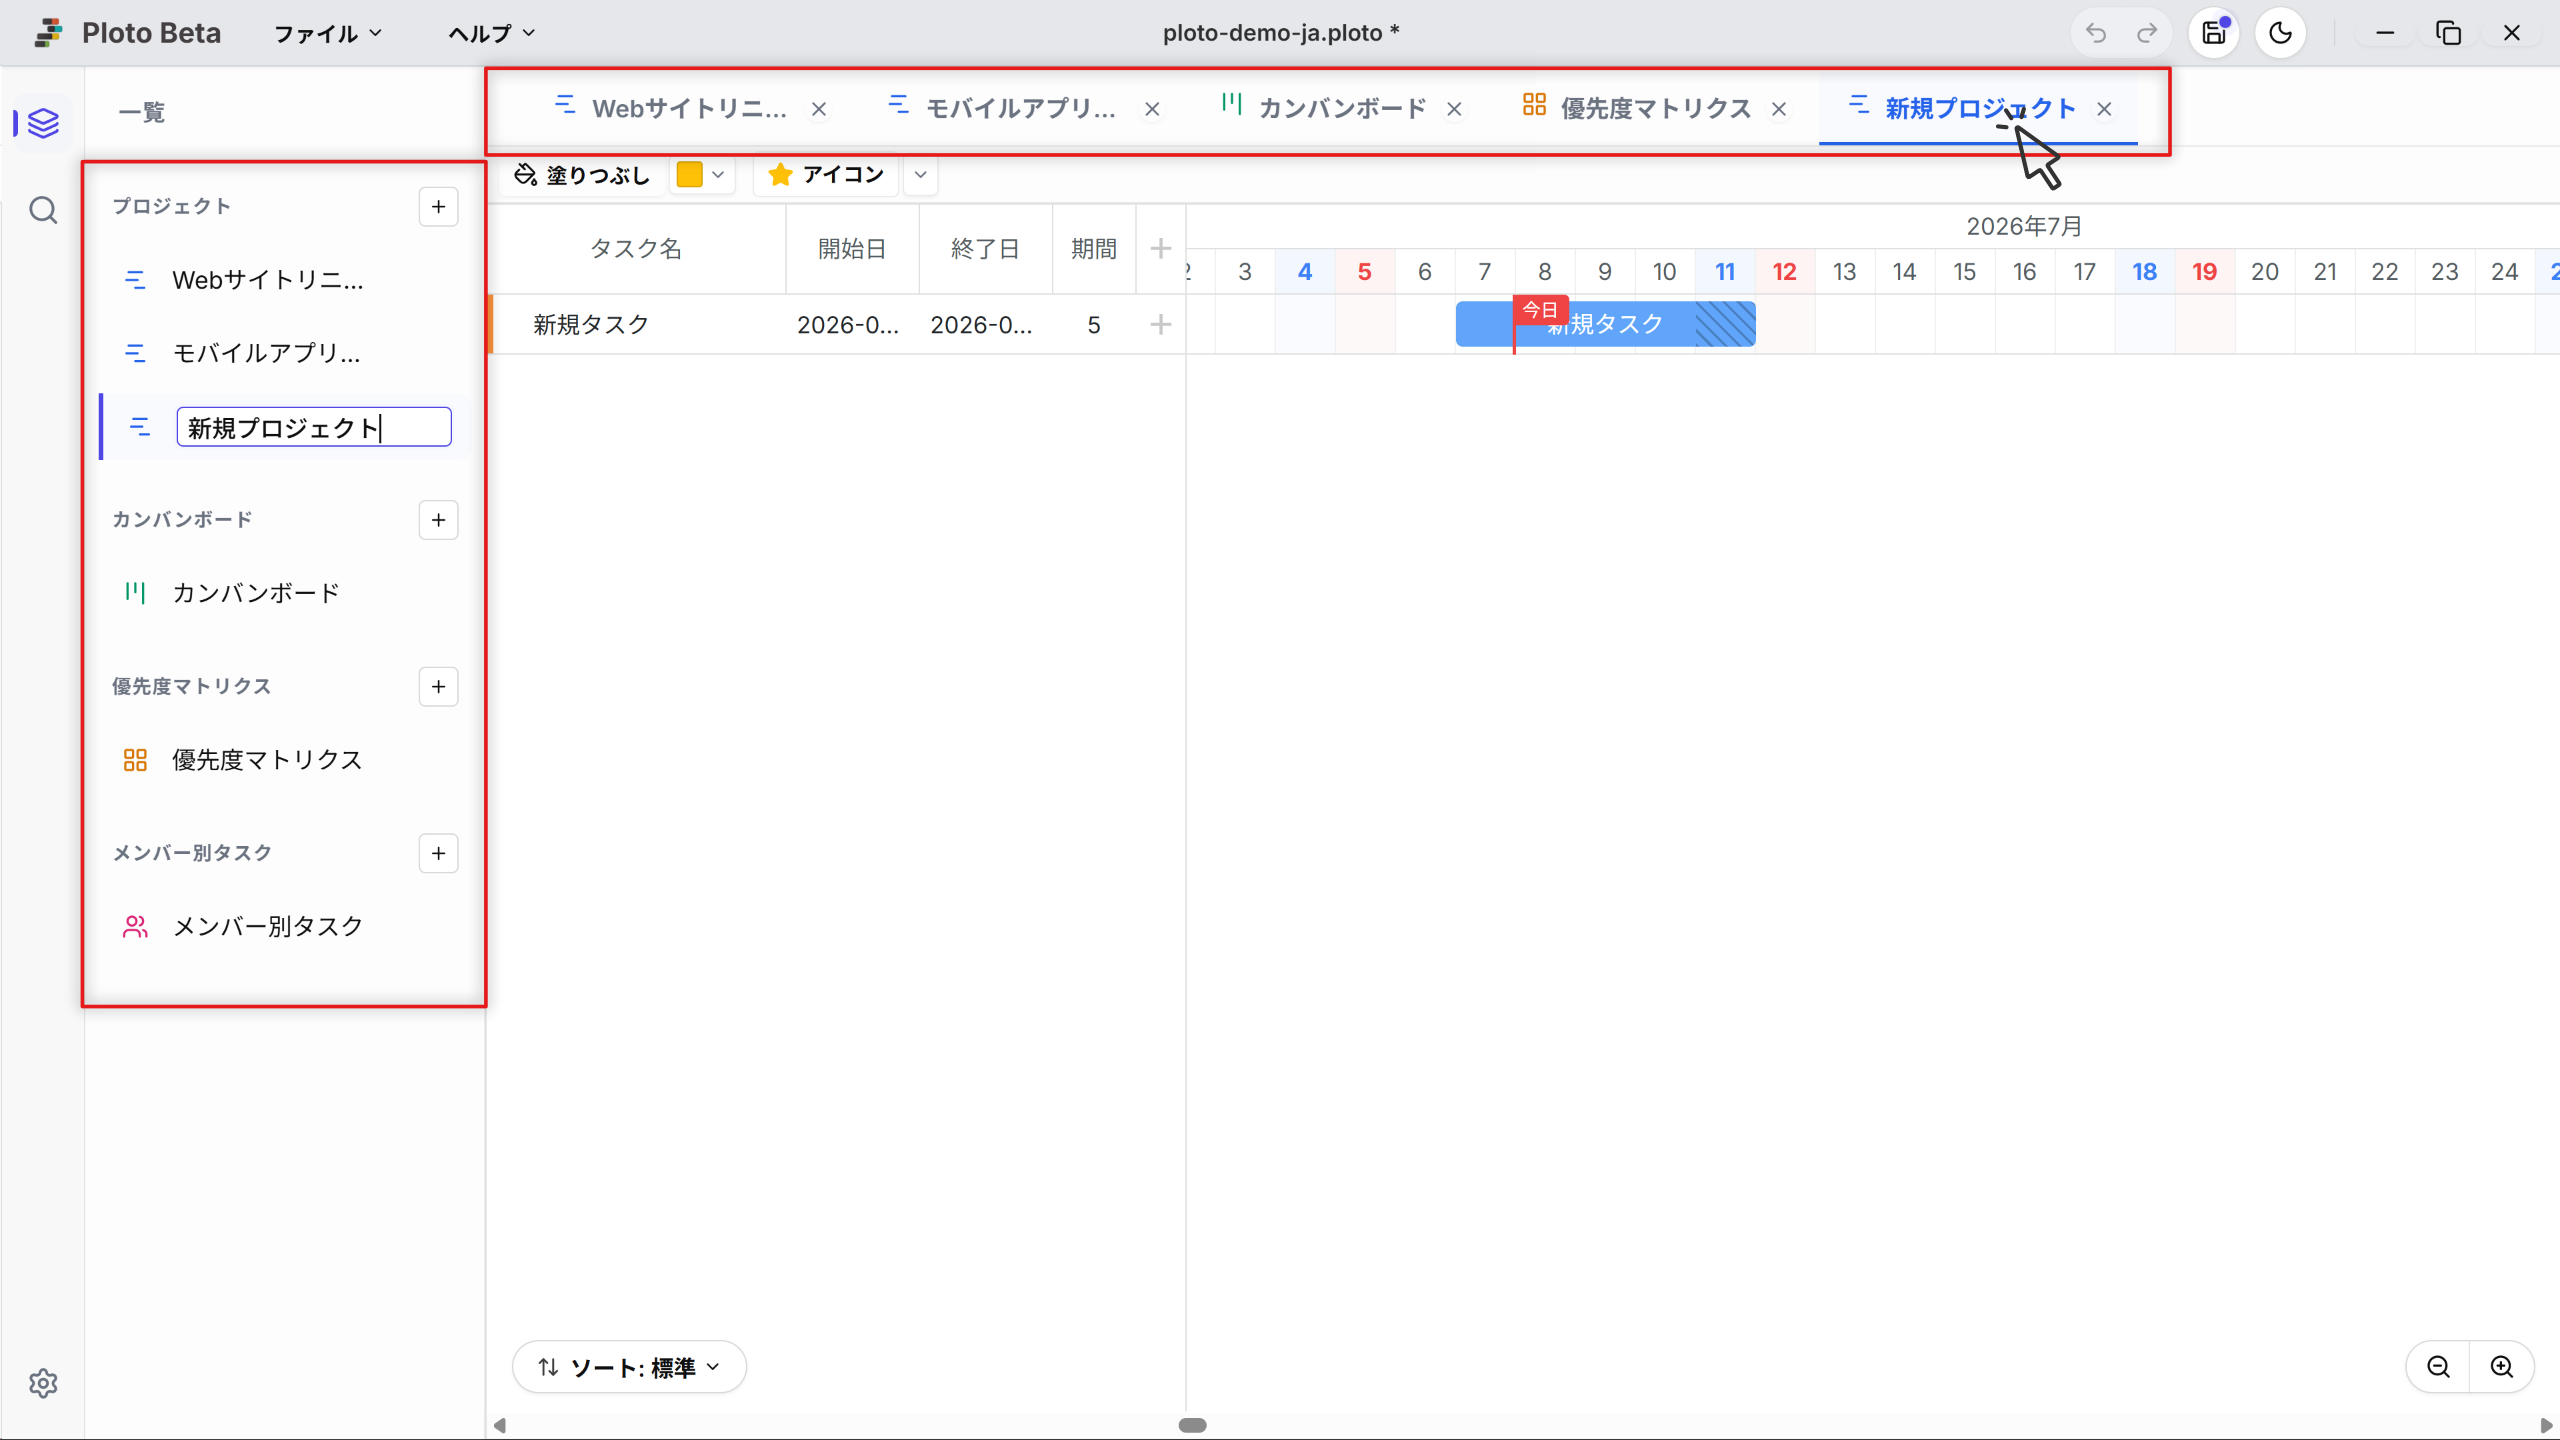Expand the fill color dropdown arrow
The width and height of the screenshot is (2560, 1440).
click(x=718, y=175)
